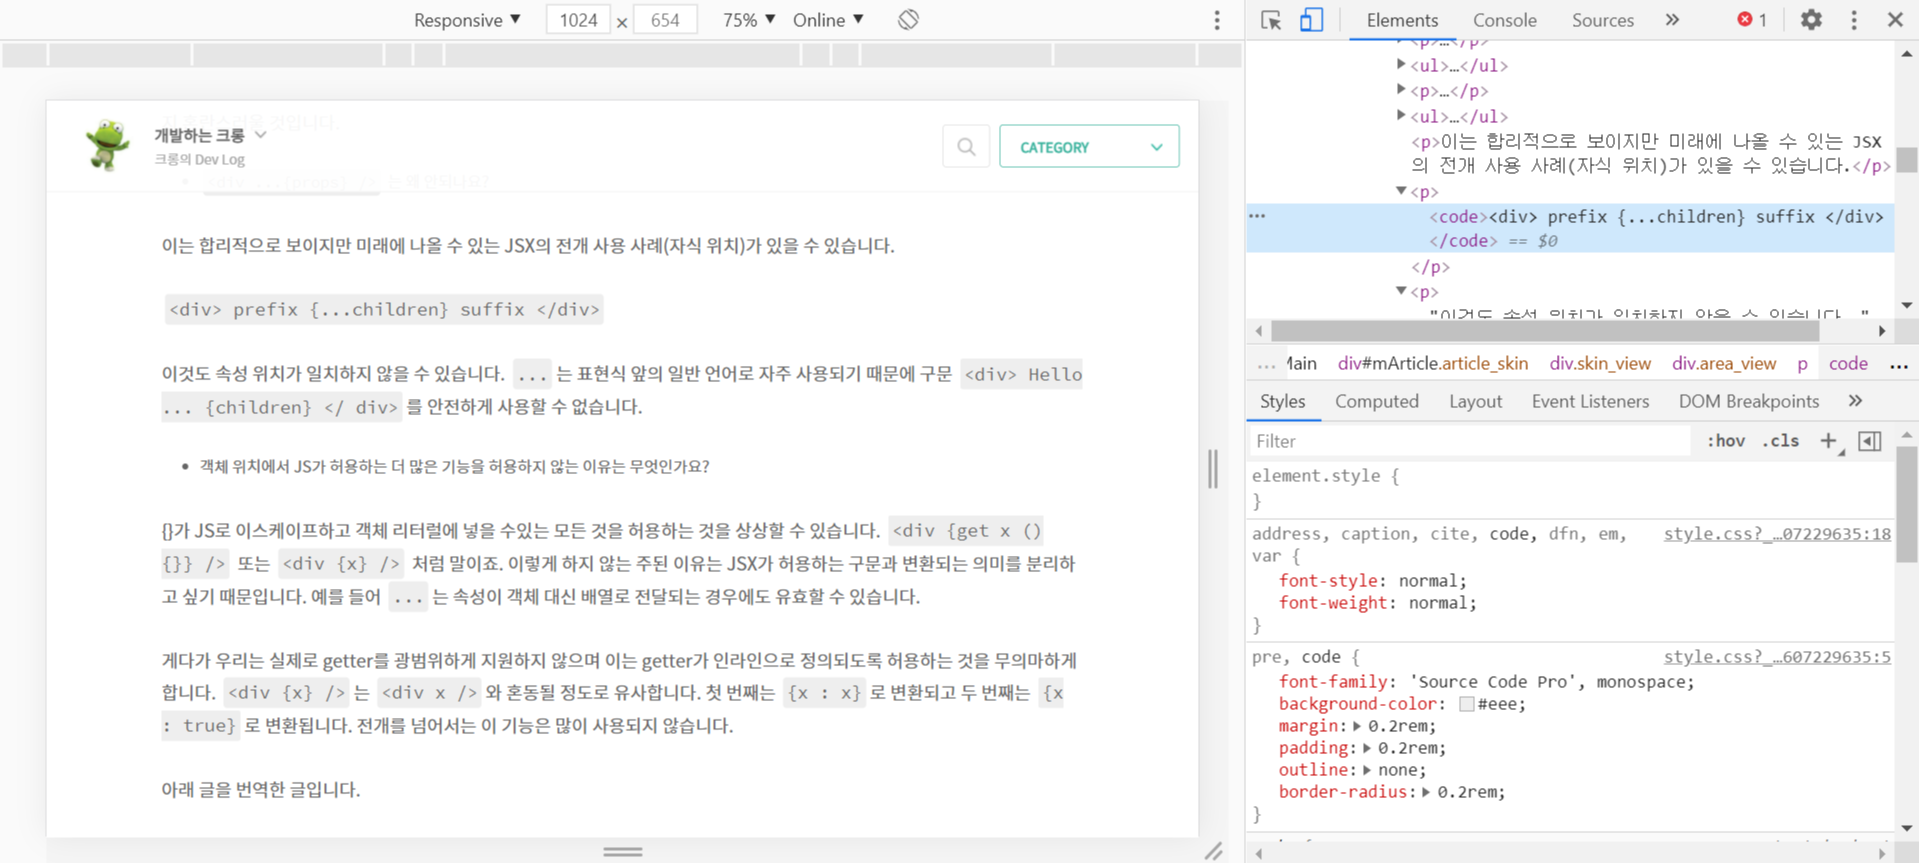The image size is (1919, 863).
Task: Toggle the device toolbar icon
Action: click(1311, 20)
